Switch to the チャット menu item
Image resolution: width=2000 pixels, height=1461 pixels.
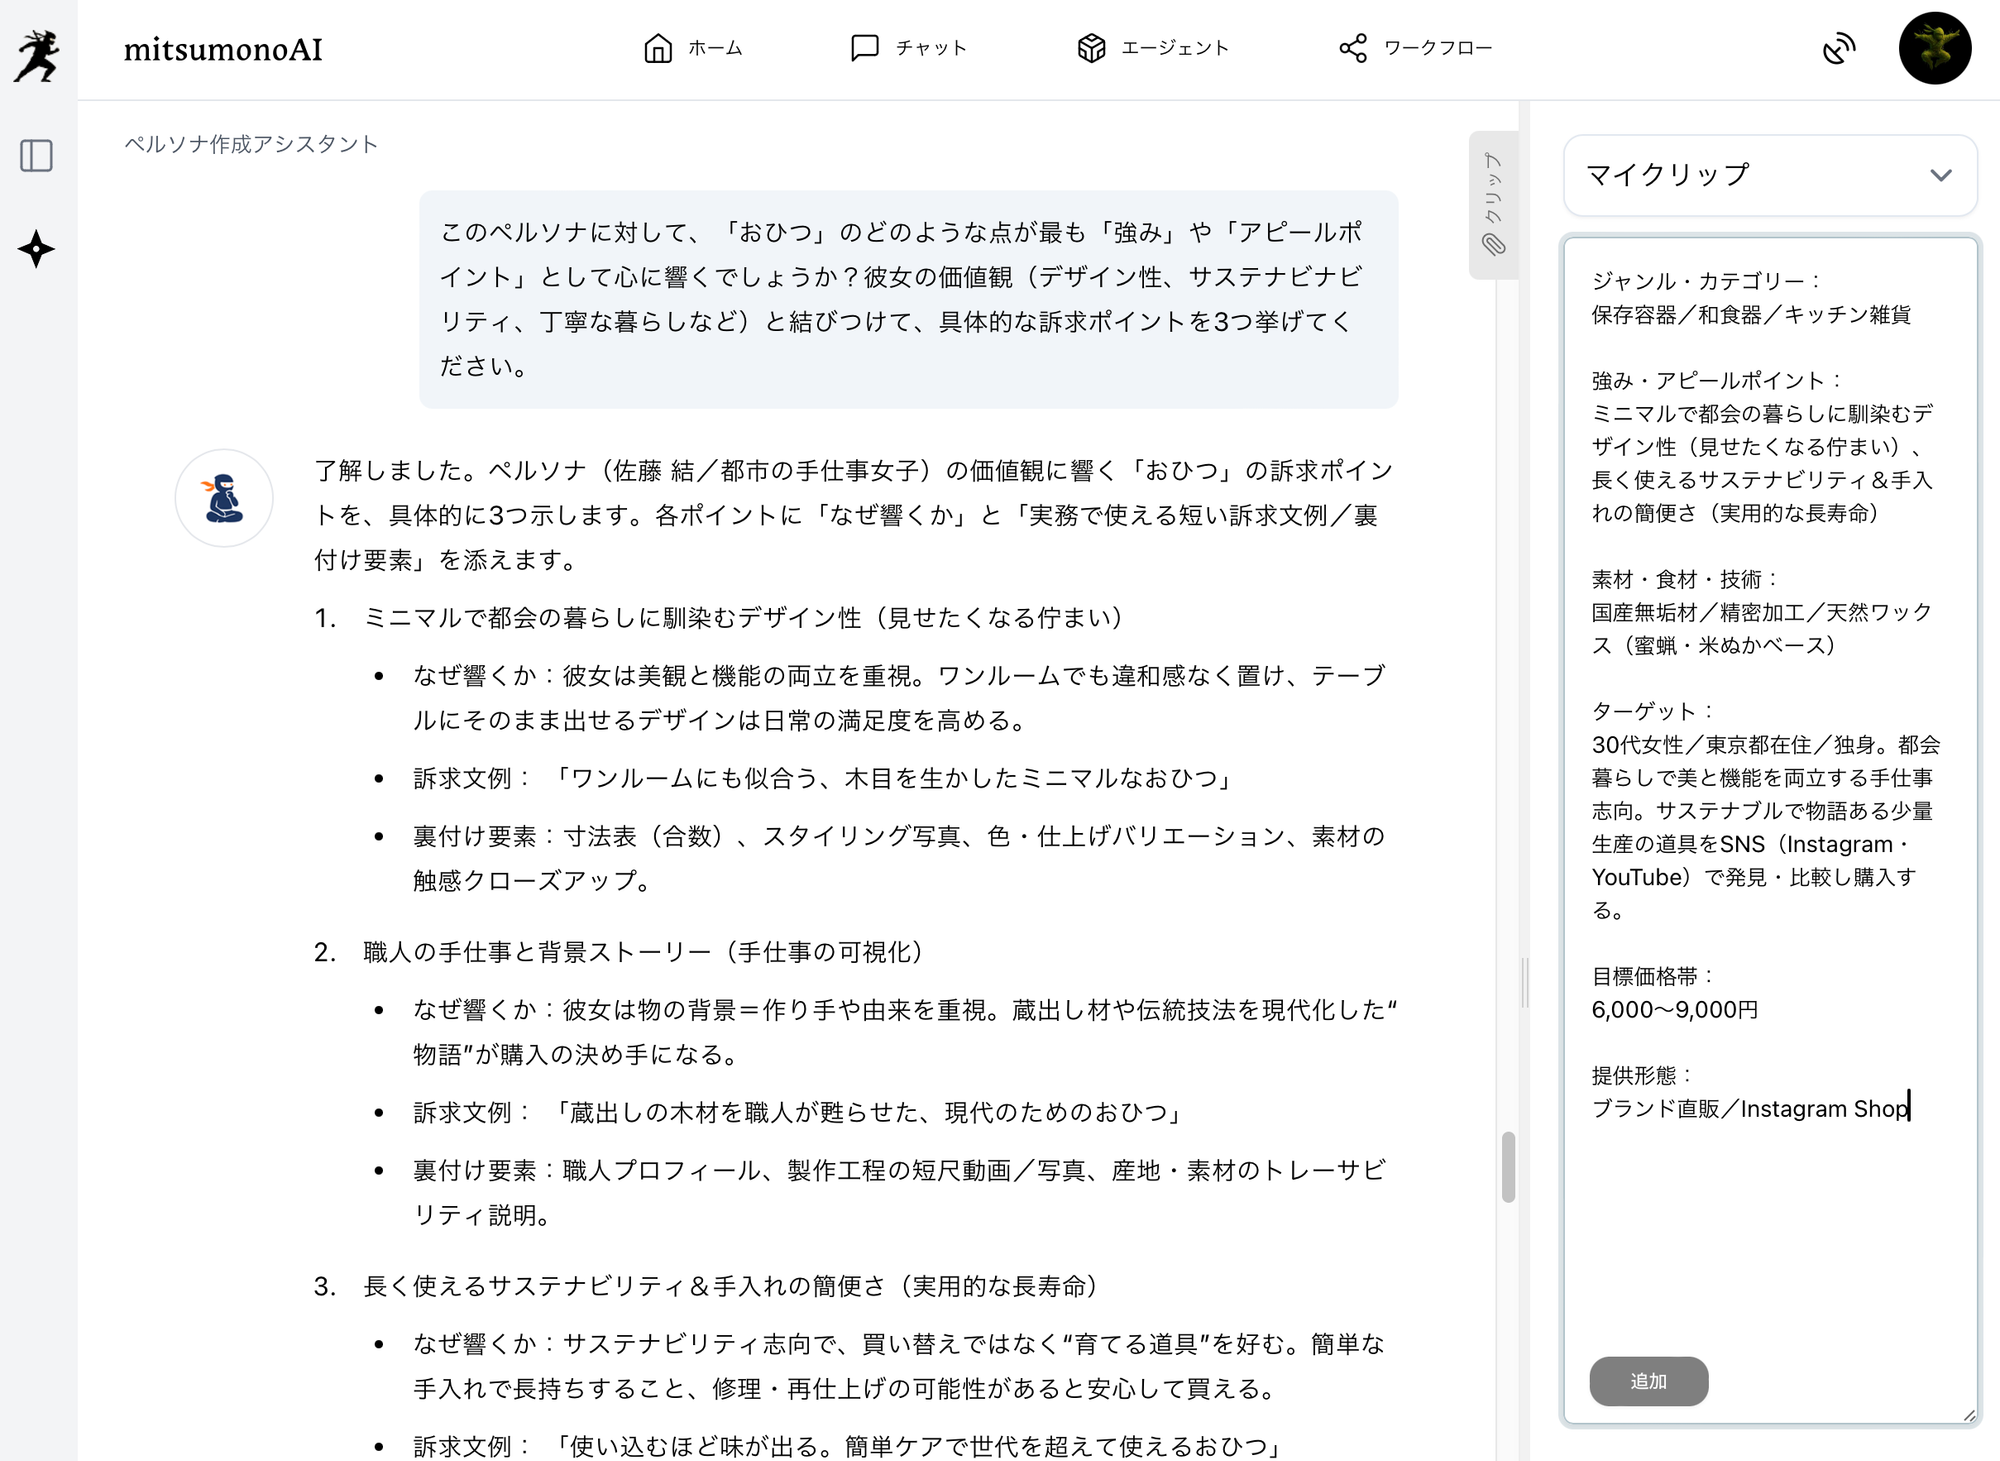(x=931, y=48)
